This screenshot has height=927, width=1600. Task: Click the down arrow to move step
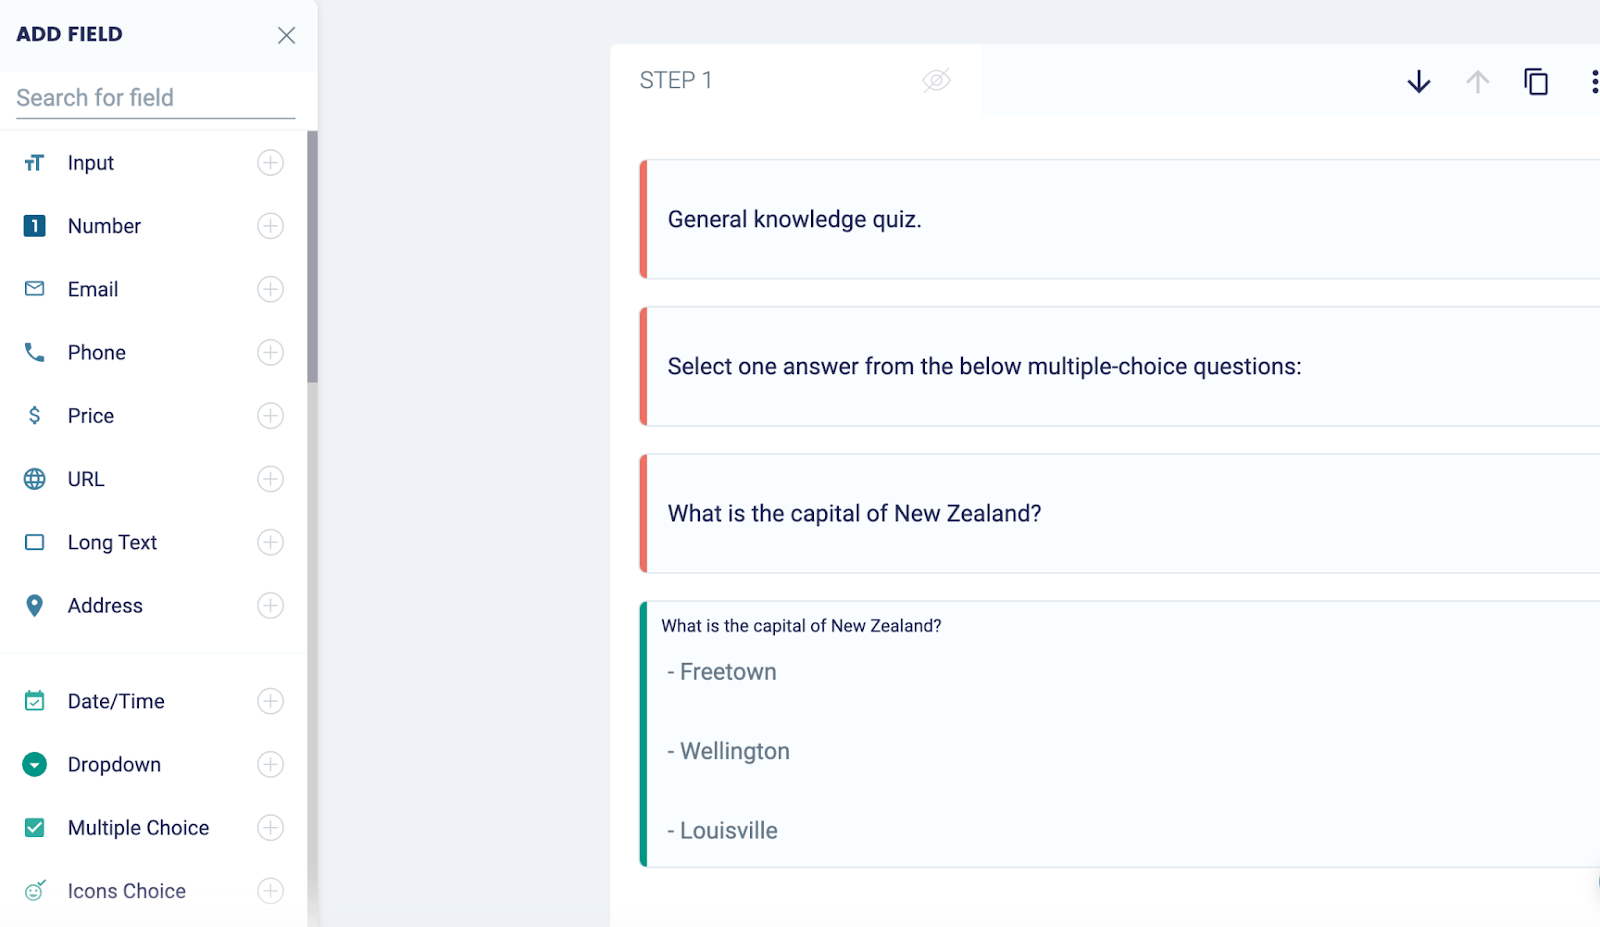[x=1418, y=81]
